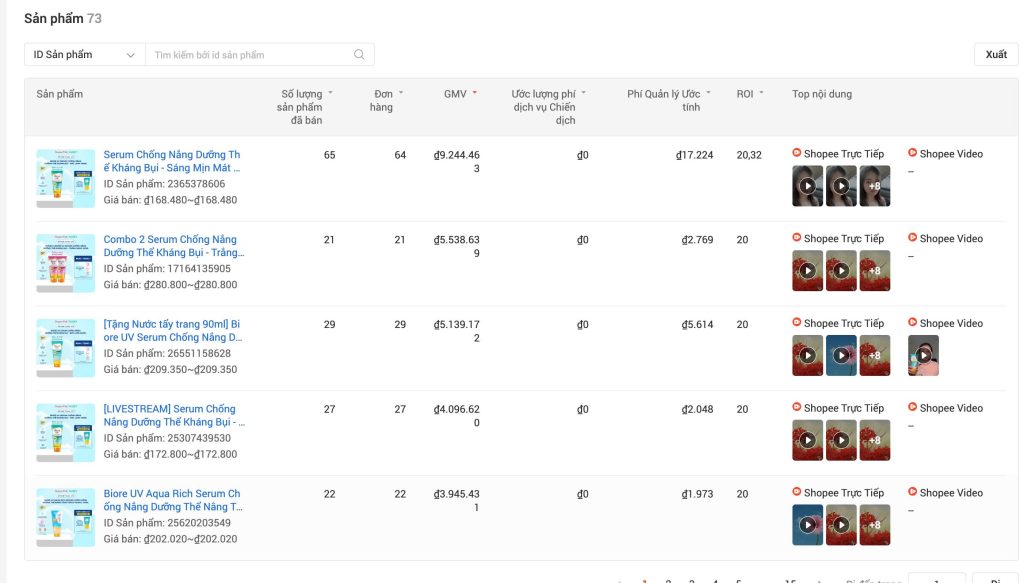The height and width of the screenshot is (583, 1024).
Task: Sort by Phí Quản lý Ước tính
Action: point(708,93)
